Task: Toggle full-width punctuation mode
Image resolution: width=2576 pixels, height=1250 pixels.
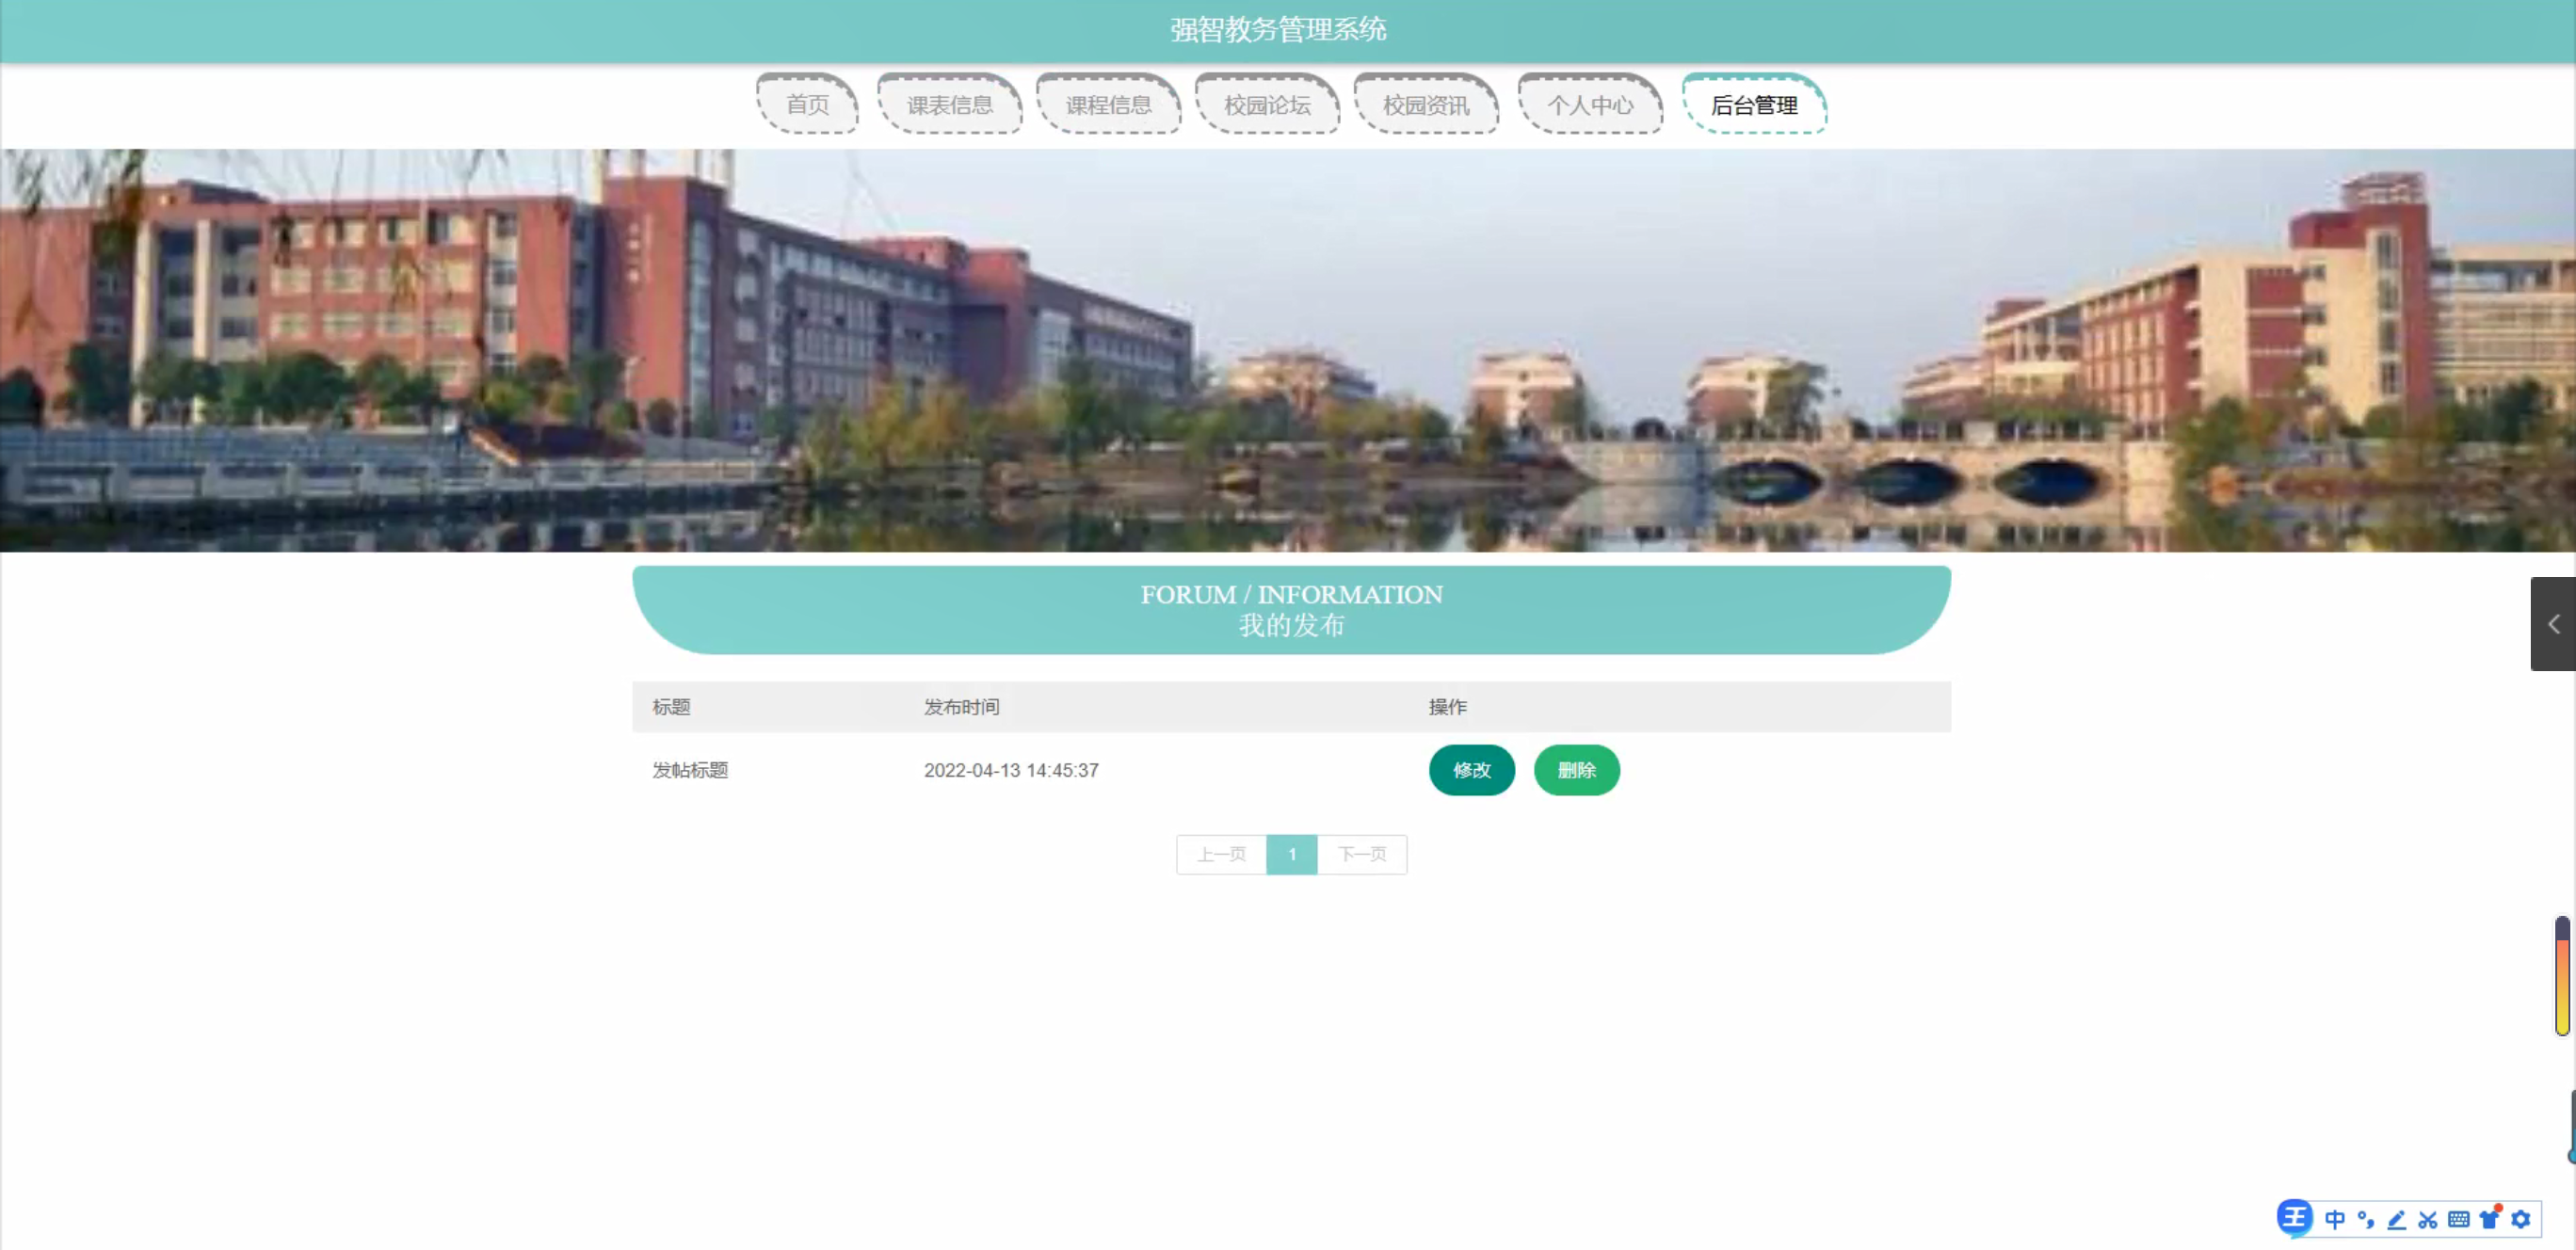Action: click(2365, 1218)
